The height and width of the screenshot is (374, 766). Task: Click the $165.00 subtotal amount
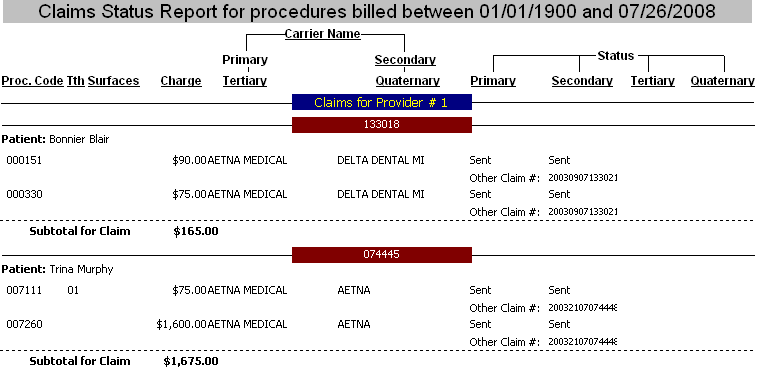tap(195, 231)
